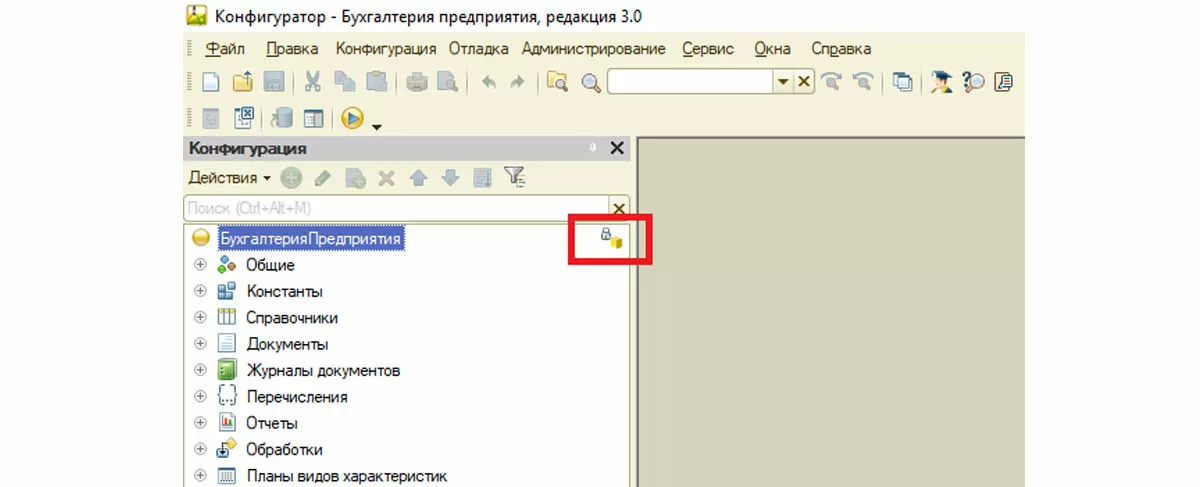The width and height of the screenshot is (1200, 487).
Task: Click the Redo arrow icon
Action: pos(517,82)
